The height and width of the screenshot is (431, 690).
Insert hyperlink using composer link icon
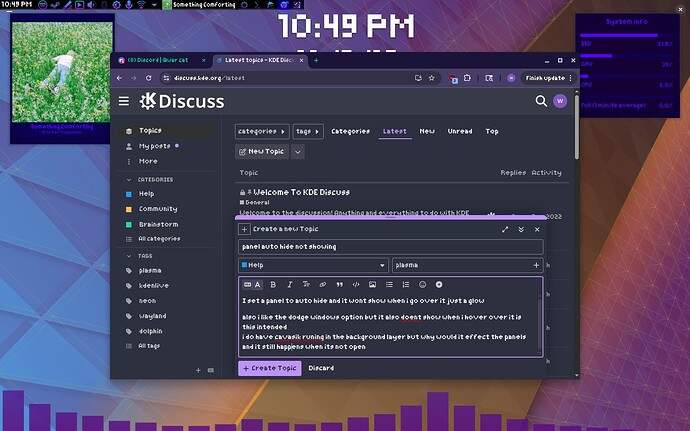[323, 285]
